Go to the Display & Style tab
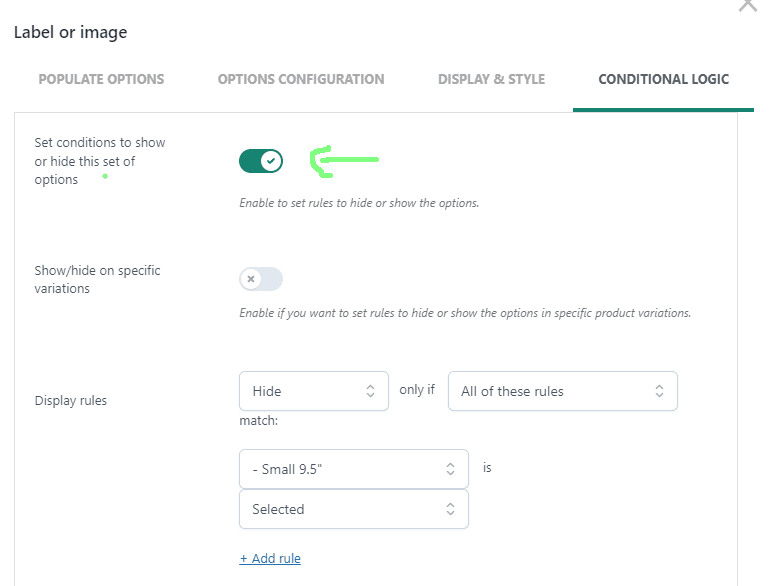773x586 pixels. point(492,79)
